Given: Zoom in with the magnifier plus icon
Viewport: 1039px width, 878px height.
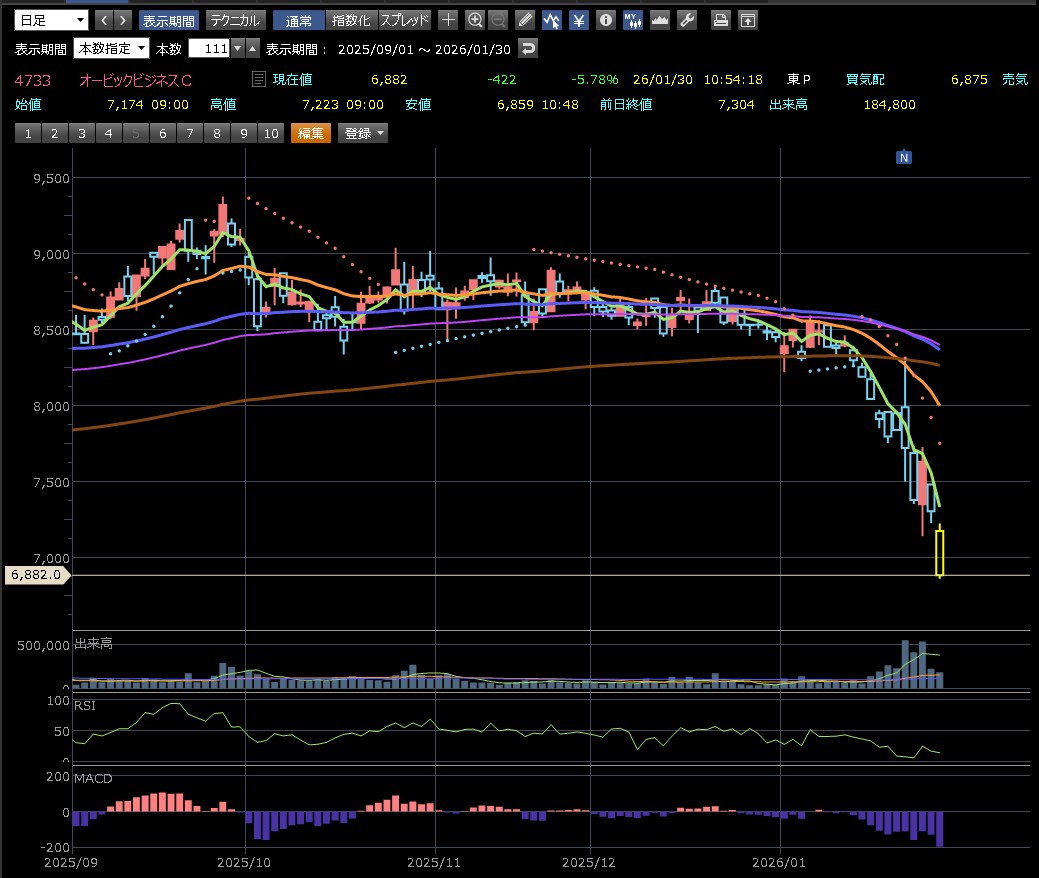Looking at the screenshot, I should (475, 20).
